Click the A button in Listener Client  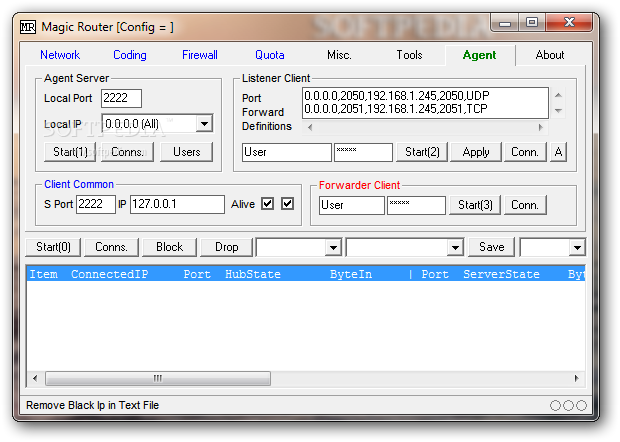click(x=558, y=152)
